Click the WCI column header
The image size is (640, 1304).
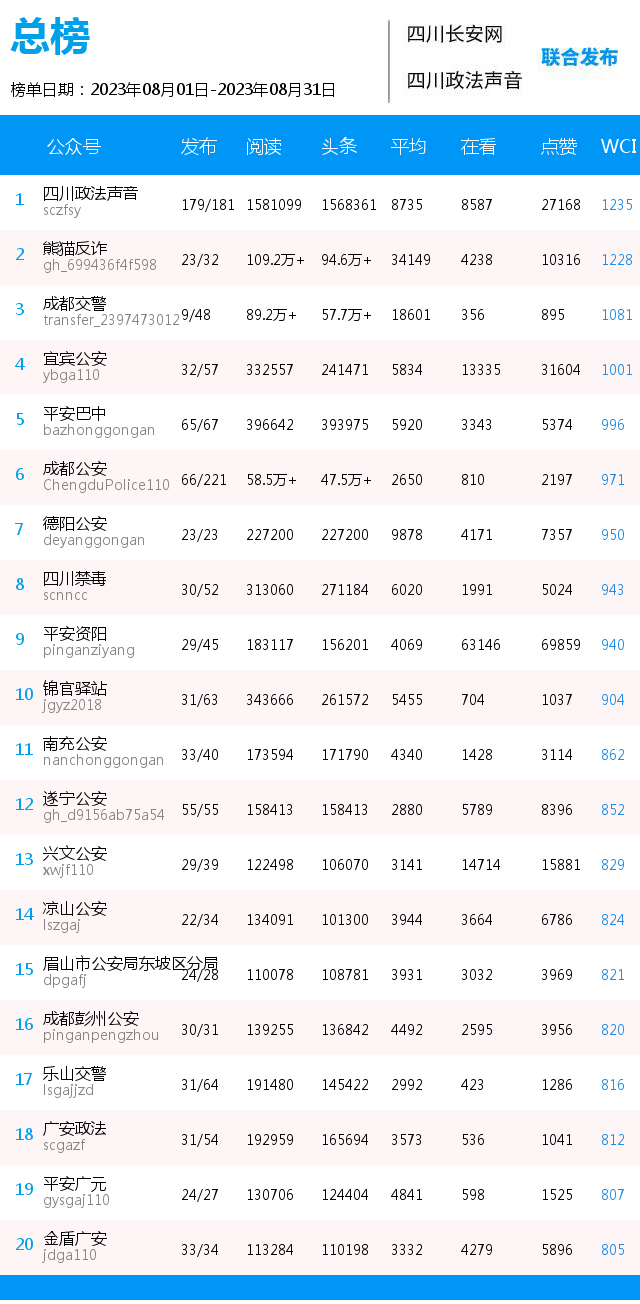(618, 146)
